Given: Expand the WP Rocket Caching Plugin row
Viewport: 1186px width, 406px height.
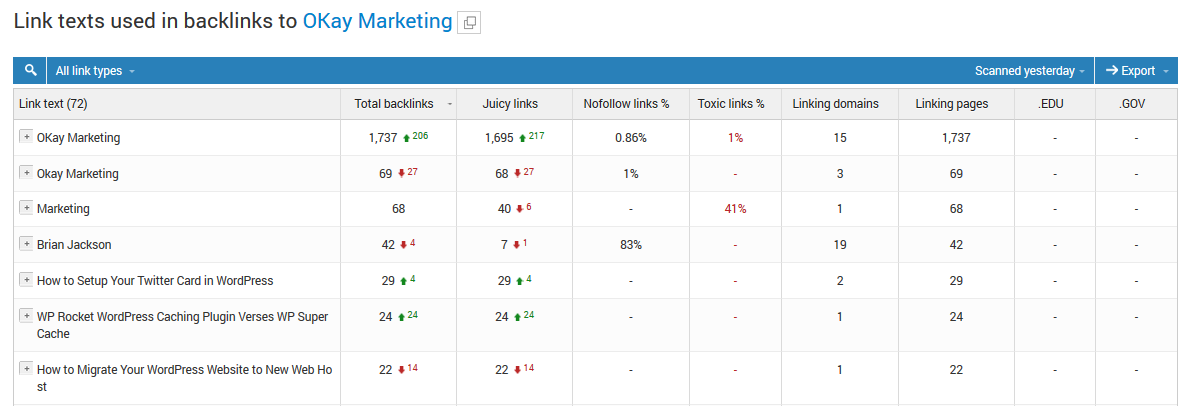Looking at the screenshot, I should point(26,315).
